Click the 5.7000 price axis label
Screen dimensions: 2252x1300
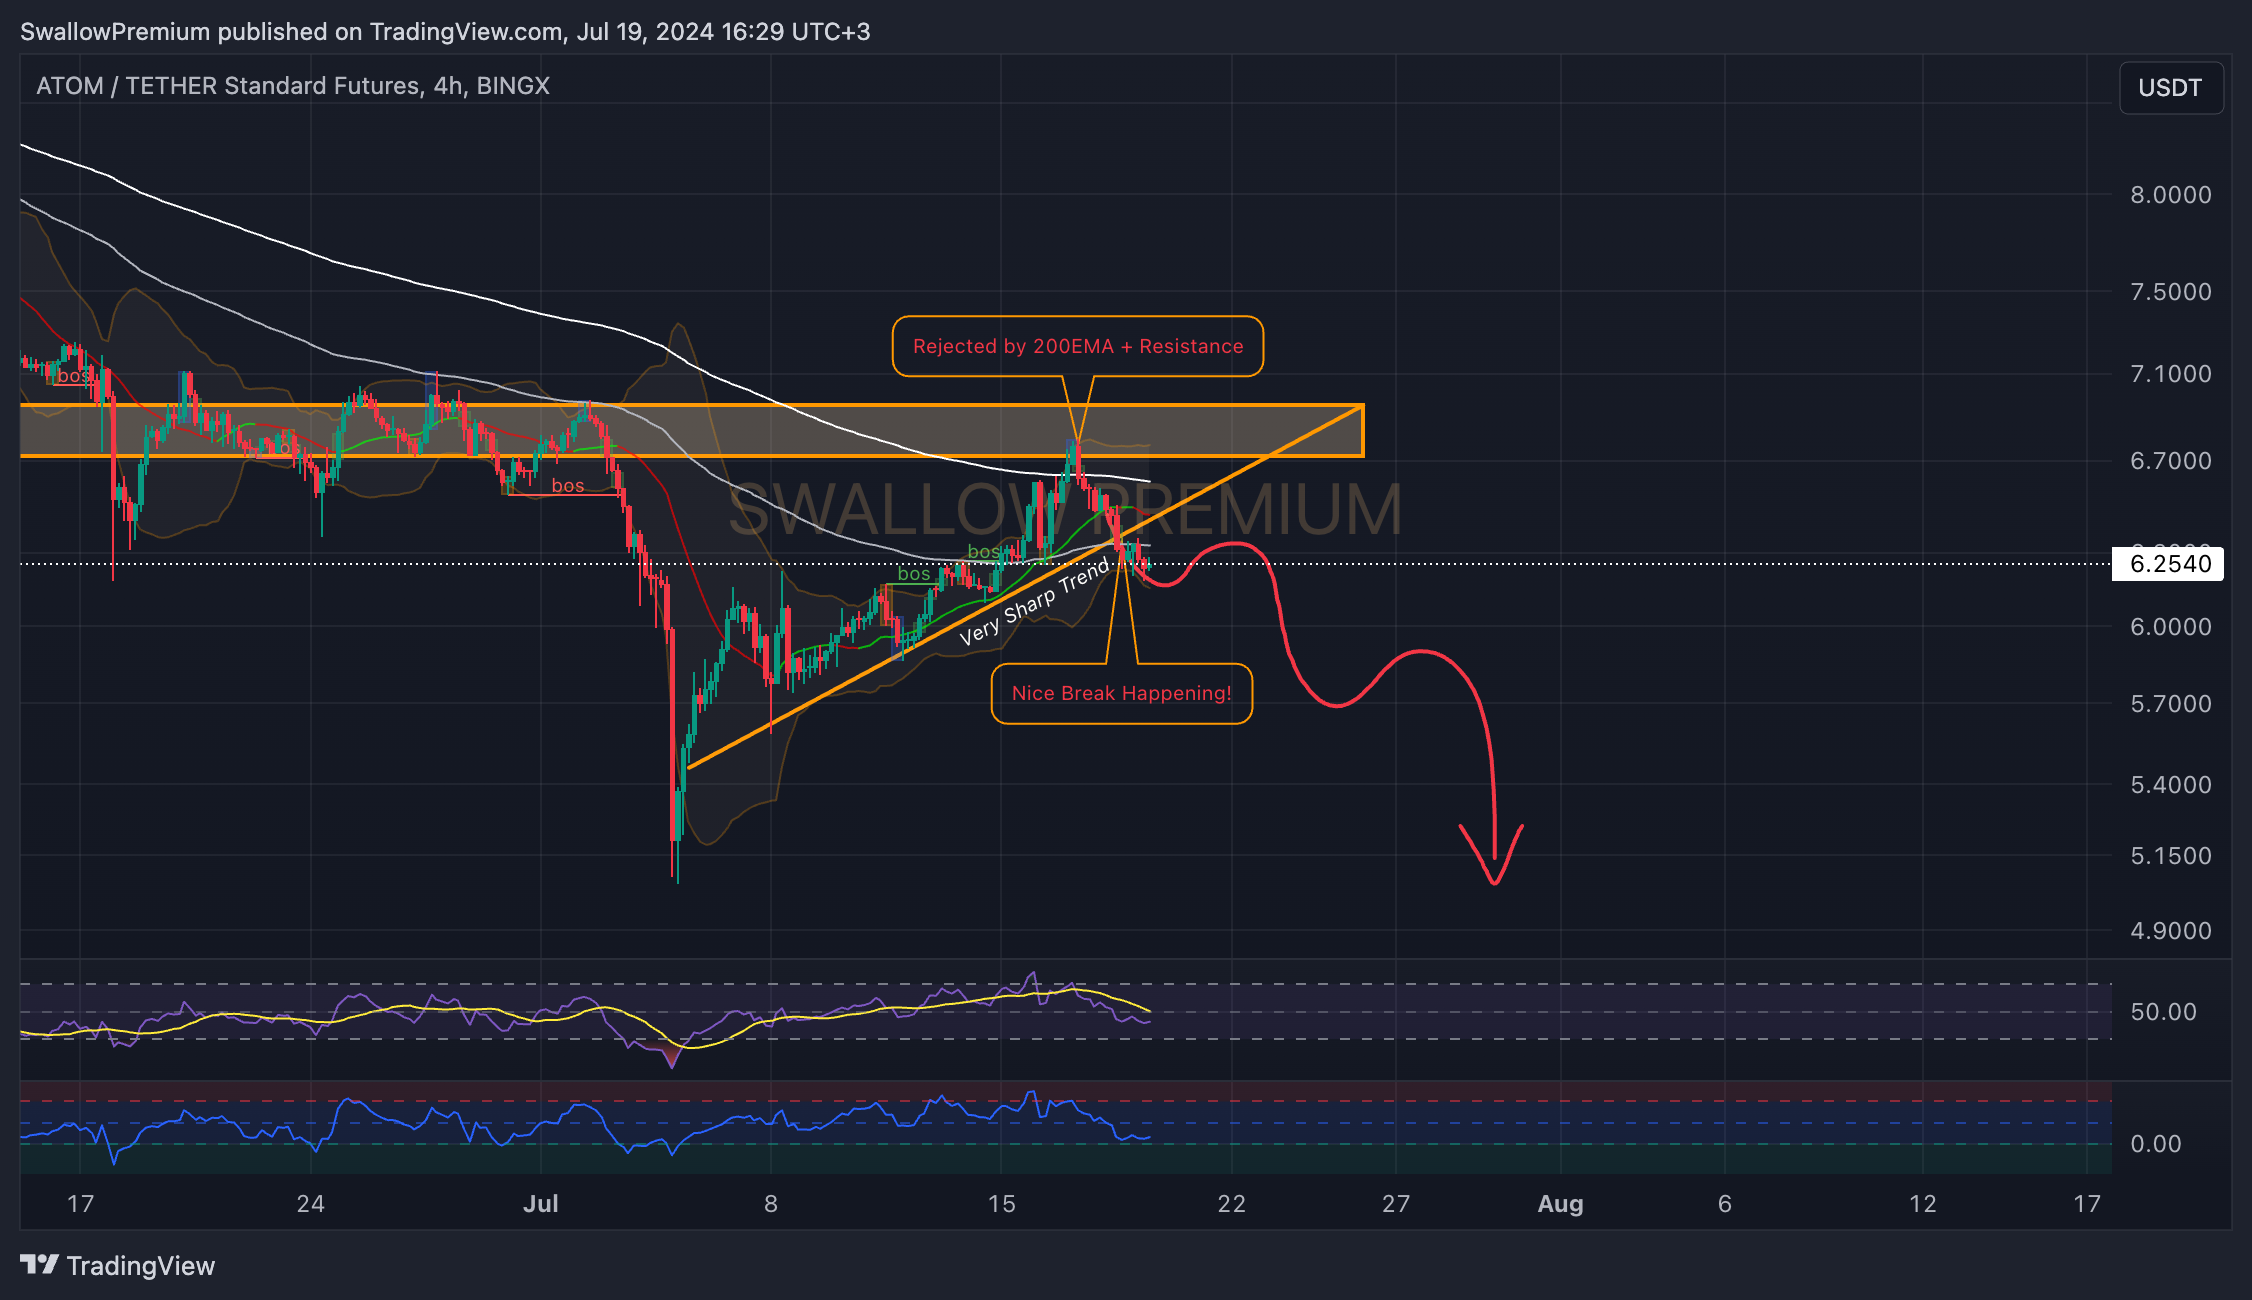[x=2171, y=704]
